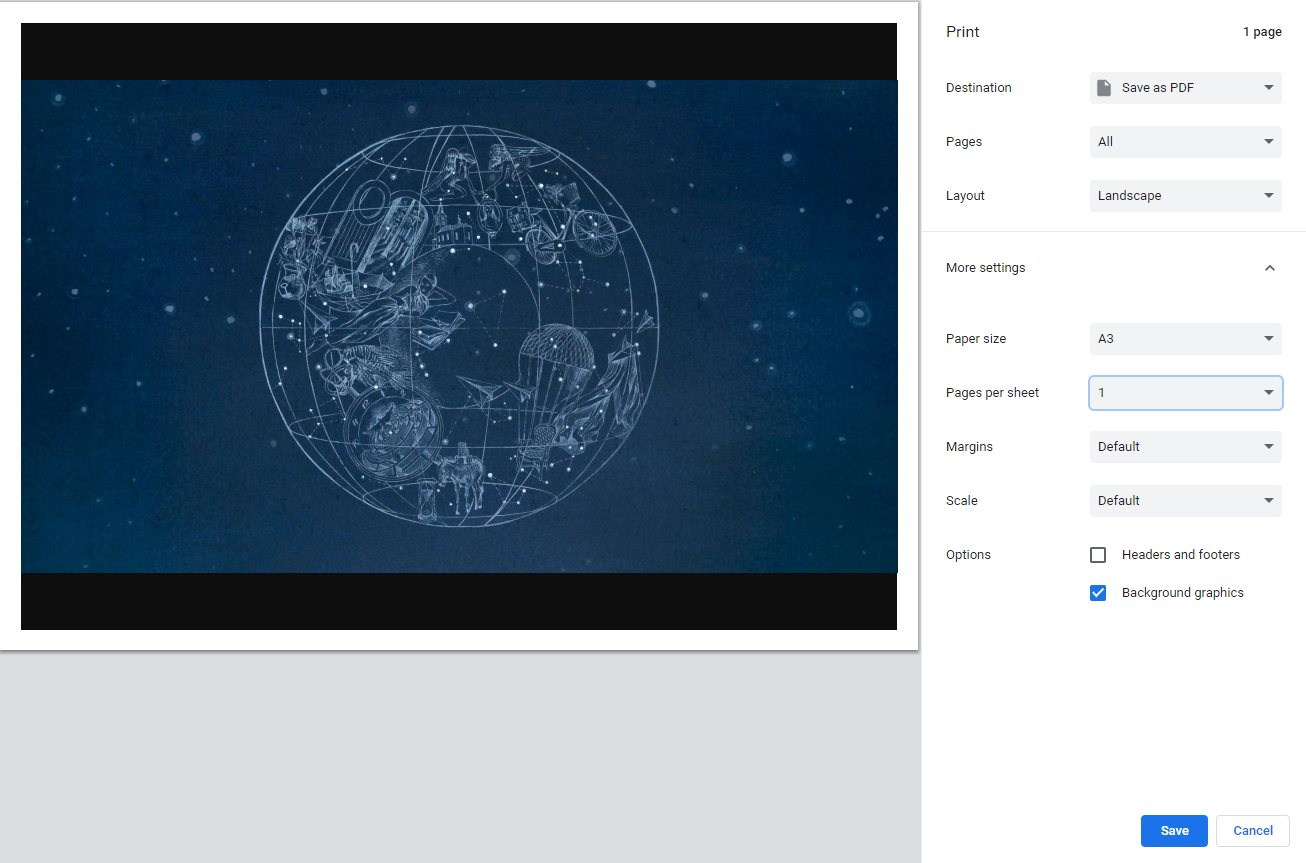Click the Options label
This screenshot has height=863, width=1306.
click(968, 555)
